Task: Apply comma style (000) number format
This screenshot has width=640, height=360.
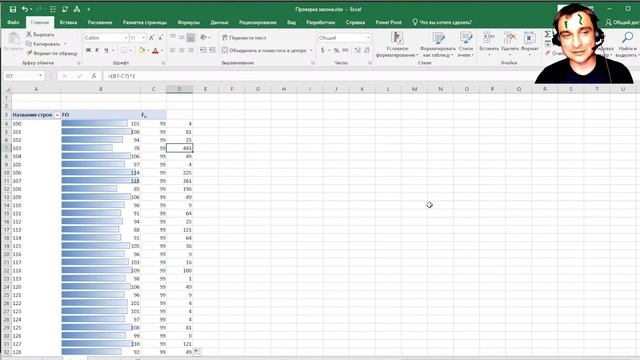Action: click(345, 50)
